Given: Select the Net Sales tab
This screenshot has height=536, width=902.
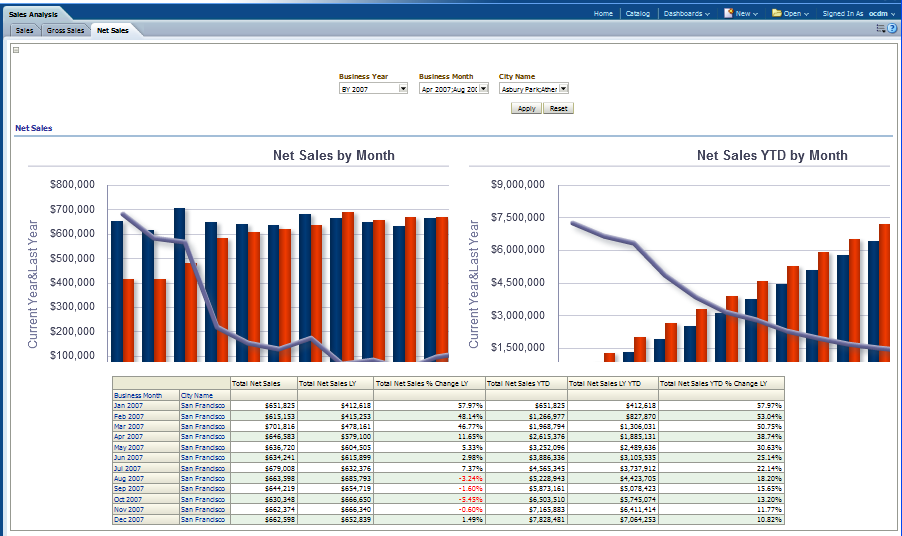Looking at the screenshot, I should click(x=113, y=30).
